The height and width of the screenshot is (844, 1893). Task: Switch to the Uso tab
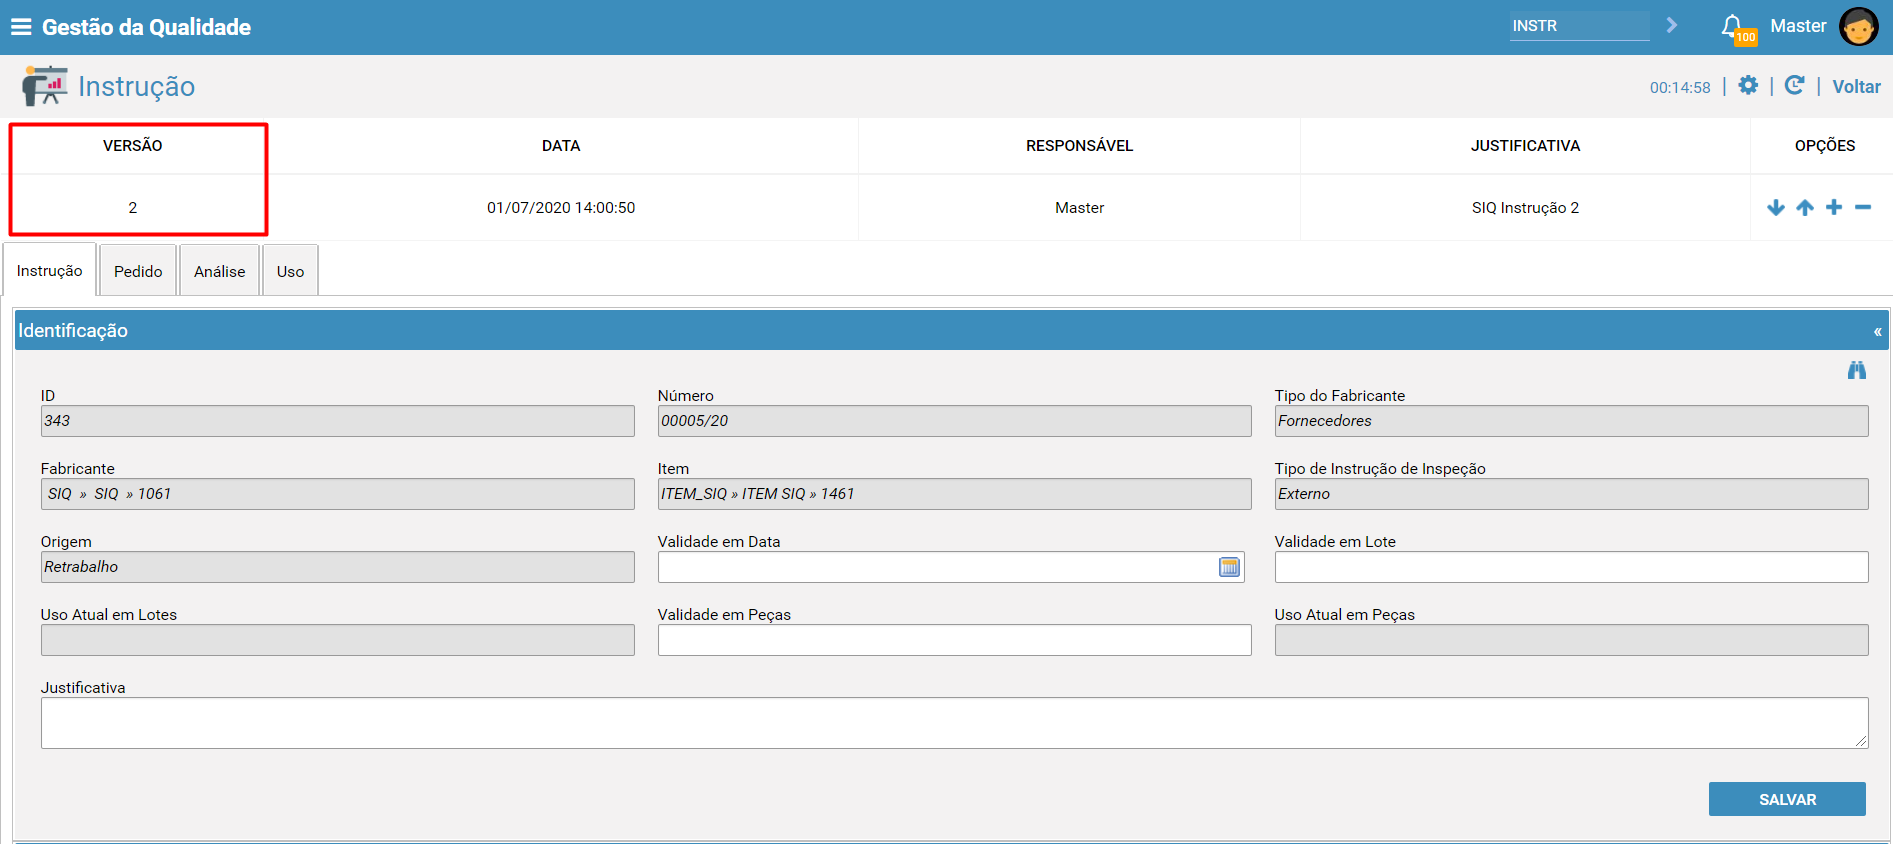click(291, 271)
